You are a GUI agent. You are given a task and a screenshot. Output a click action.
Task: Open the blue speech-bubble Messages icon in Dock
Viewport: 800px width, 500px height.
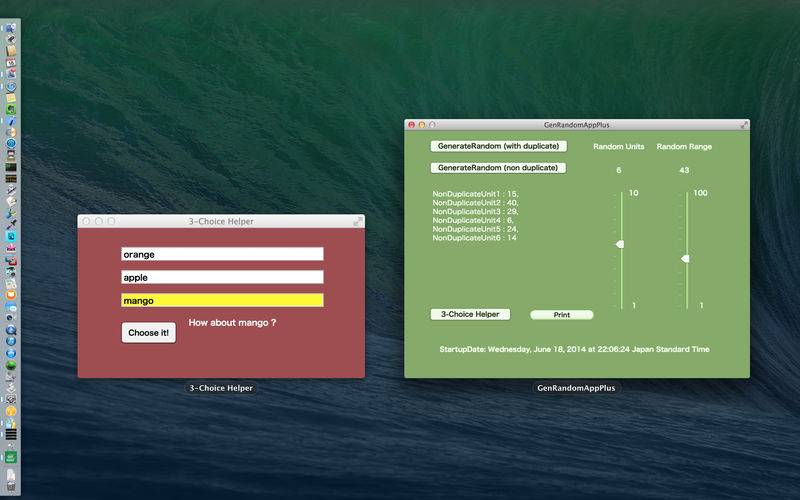coord(11,308)
